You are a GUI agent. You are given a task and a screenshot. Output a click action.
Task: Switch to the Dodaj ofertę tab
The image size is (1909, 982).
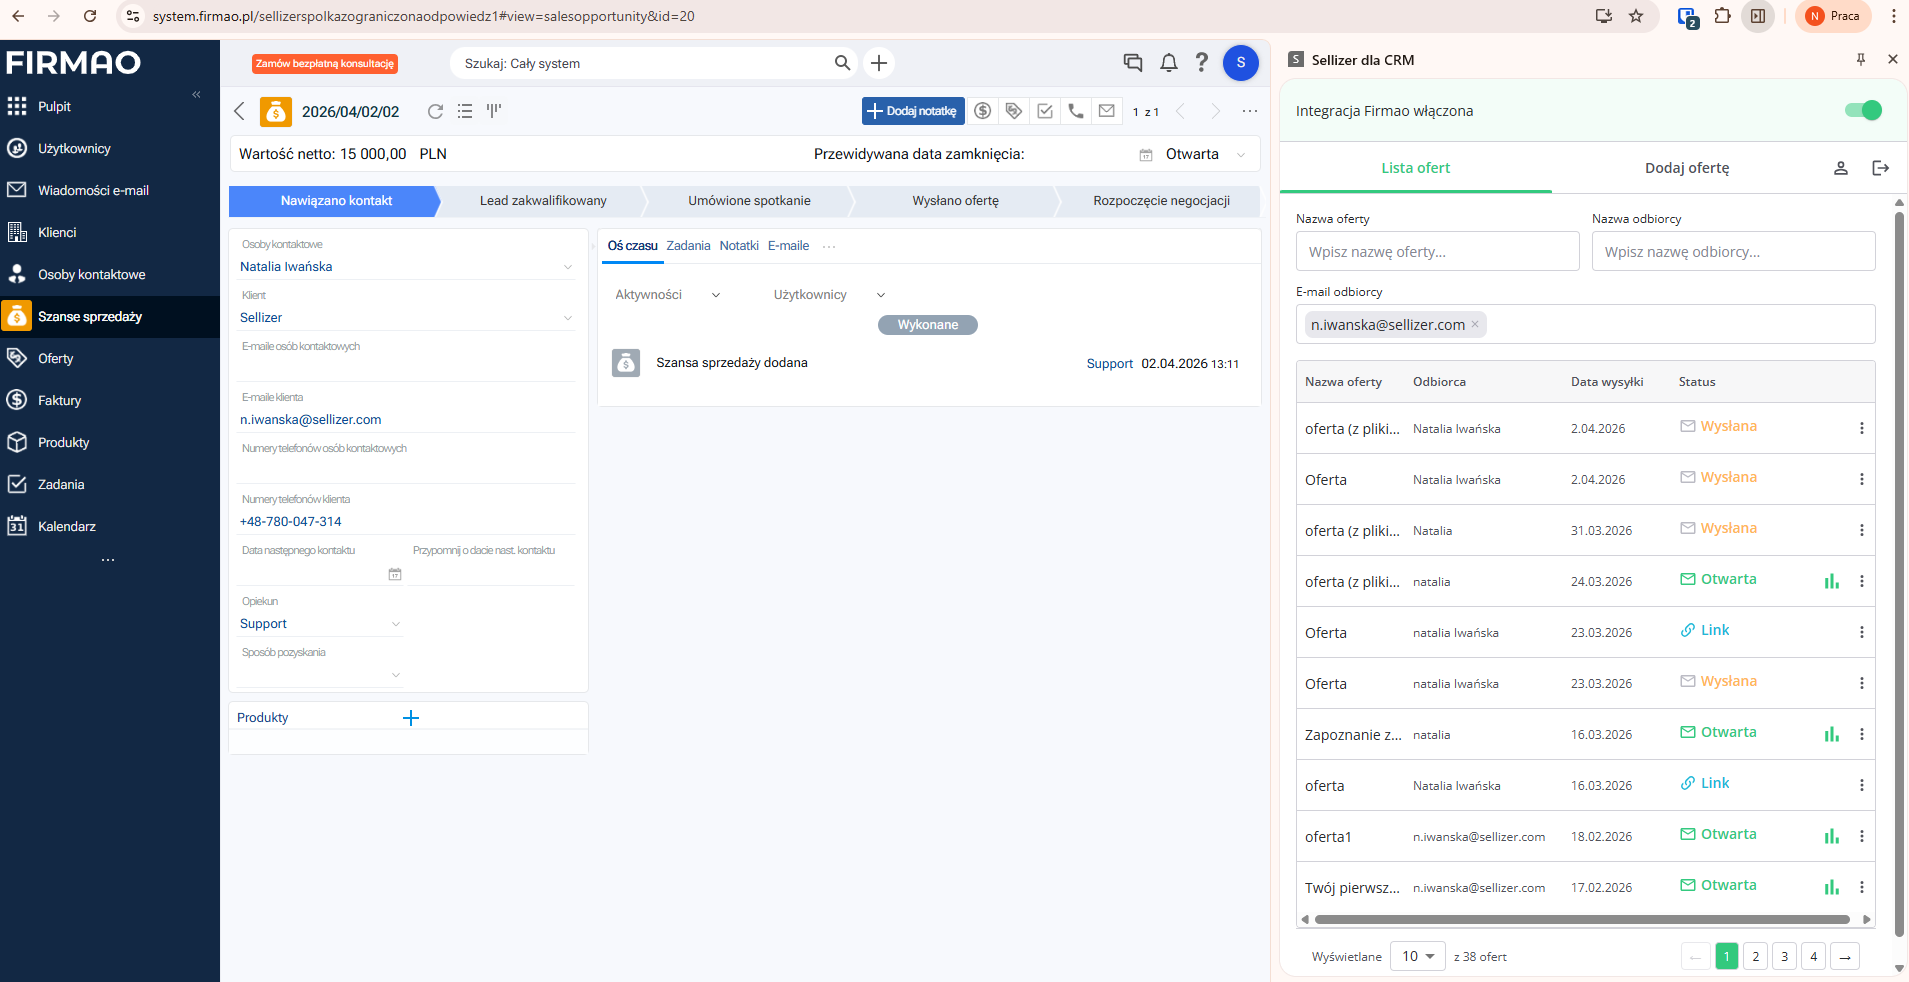[1687, 168]
